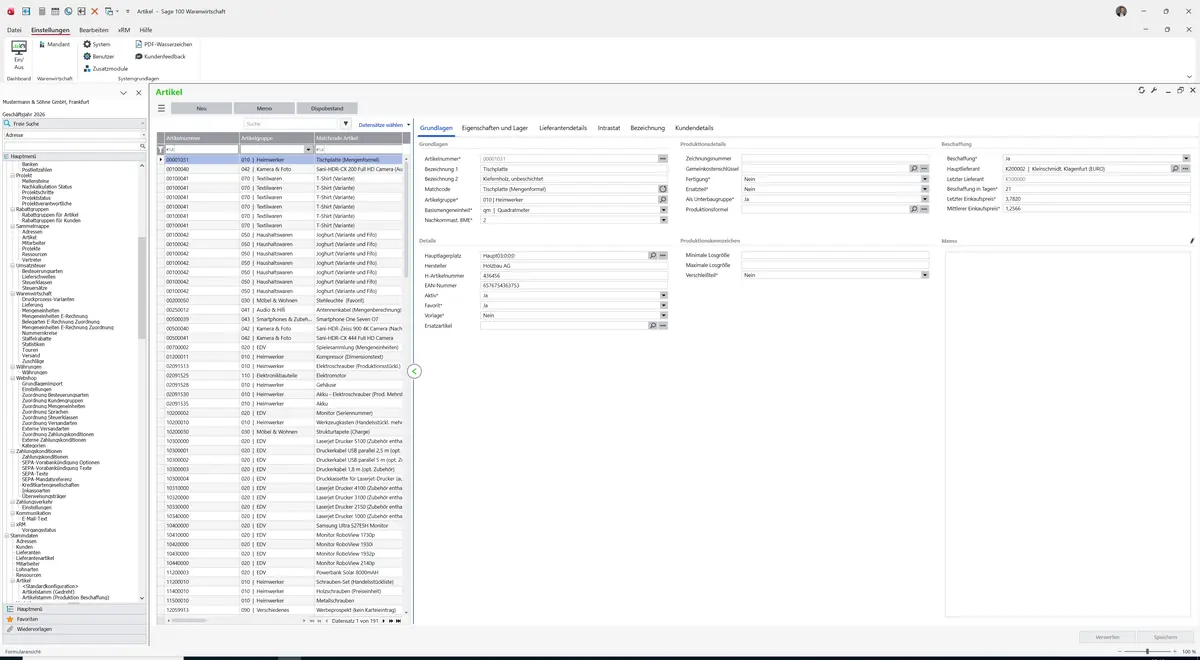
Task: Switch to Lieferantendetails tab
Action: click(563, 128)
